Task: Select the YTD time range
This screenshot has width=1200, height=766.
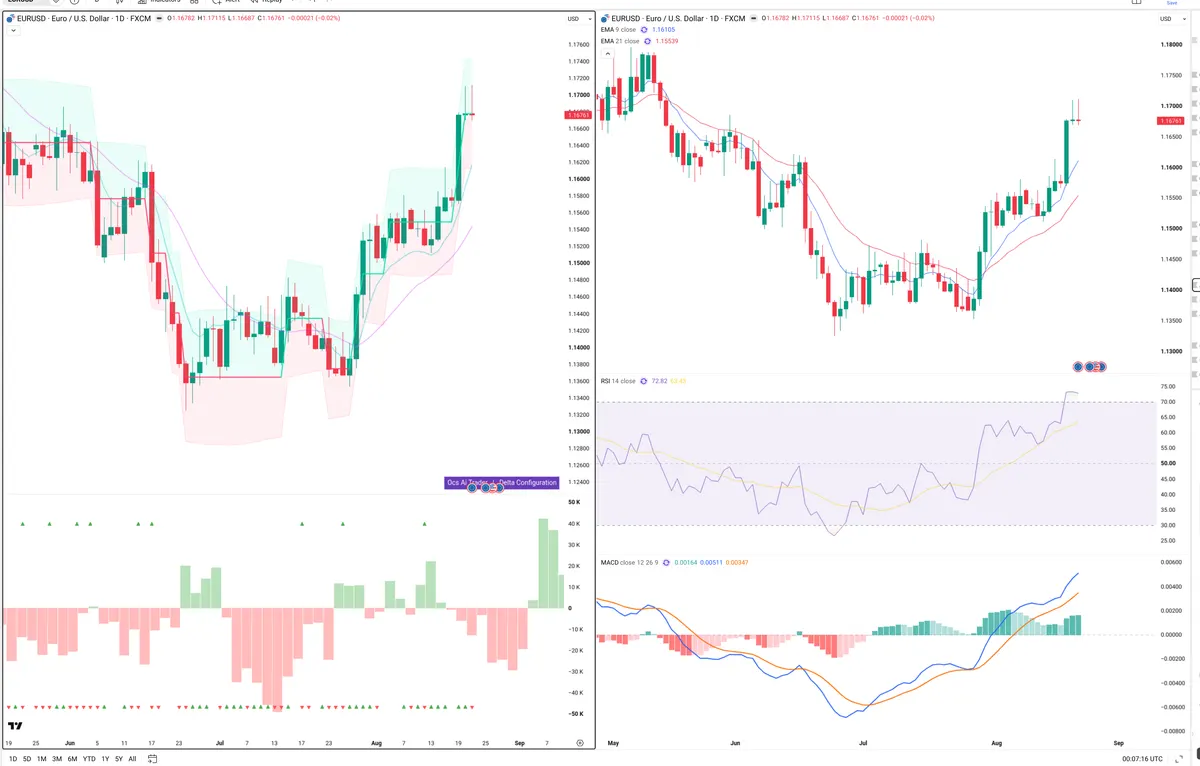Action: coord(89,759)
